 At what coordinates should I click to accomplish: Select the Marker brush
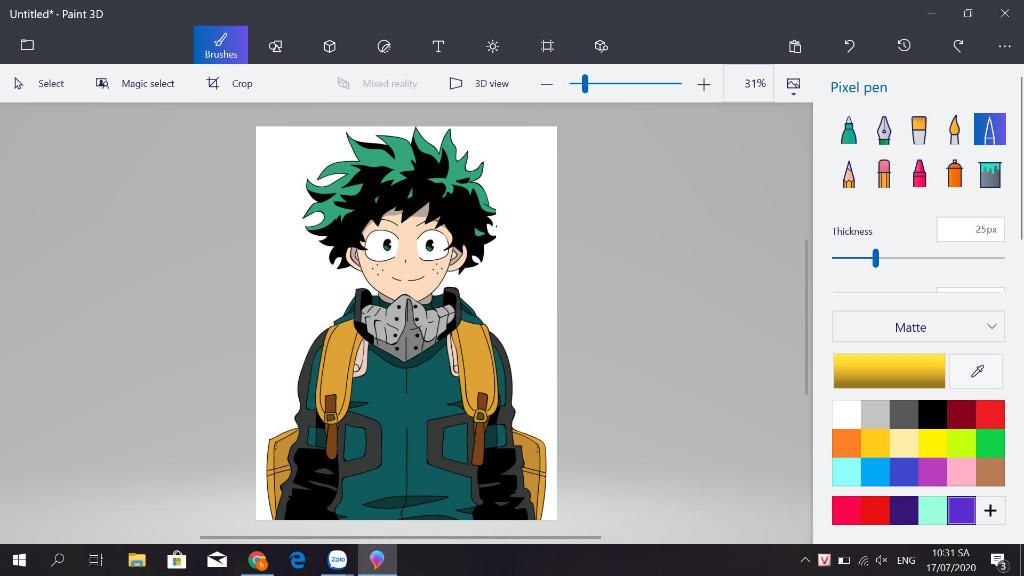(x=848, y=130)
